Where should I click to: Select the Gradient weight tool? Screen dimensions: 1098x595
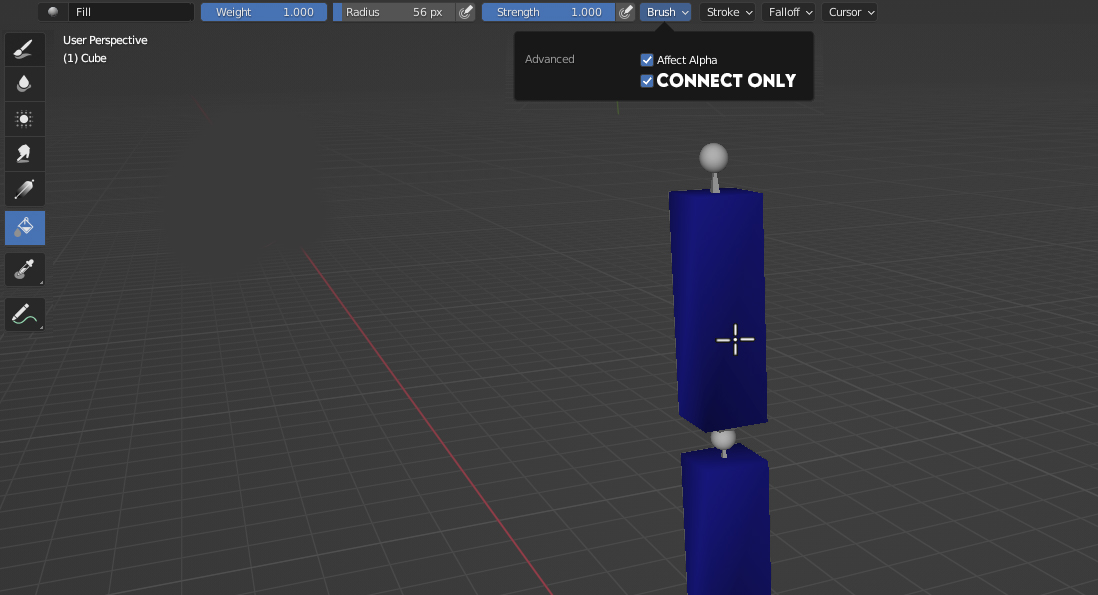[25, 189]
